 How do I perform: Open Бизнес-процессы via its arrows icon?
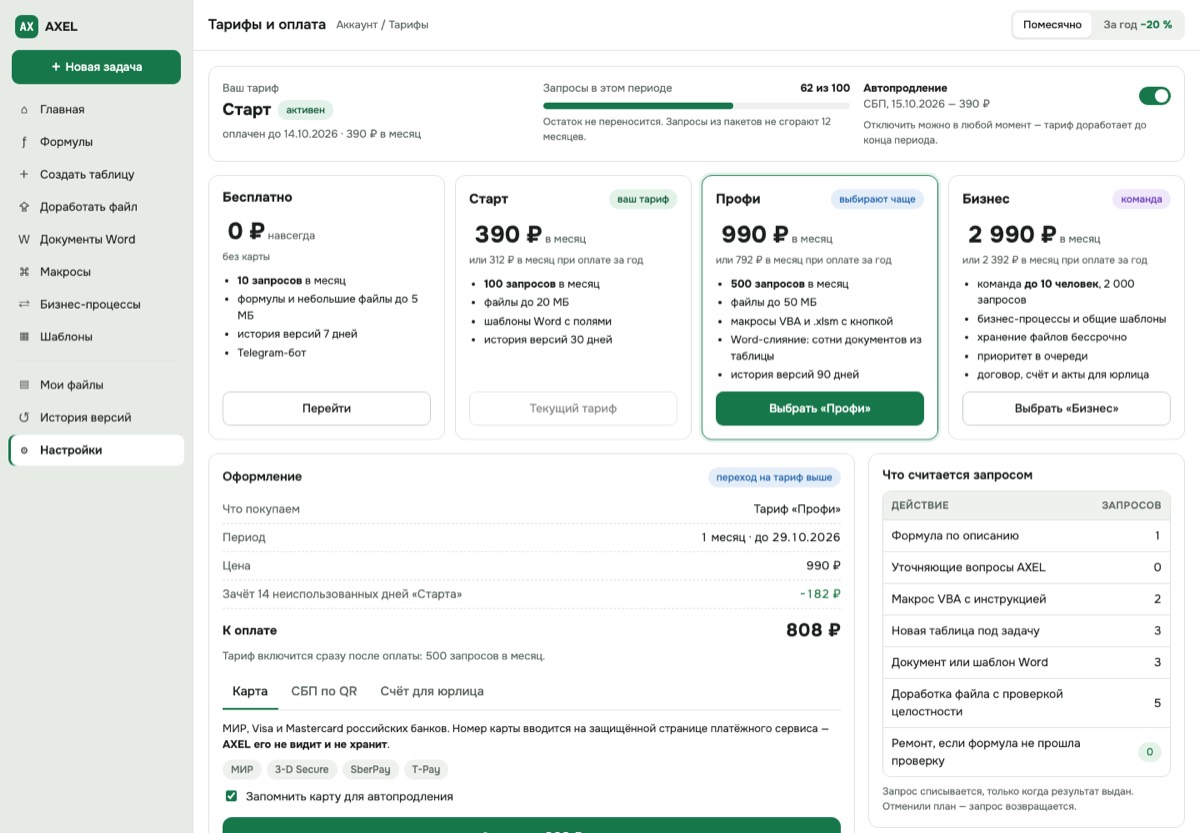(x=24, y=304)
